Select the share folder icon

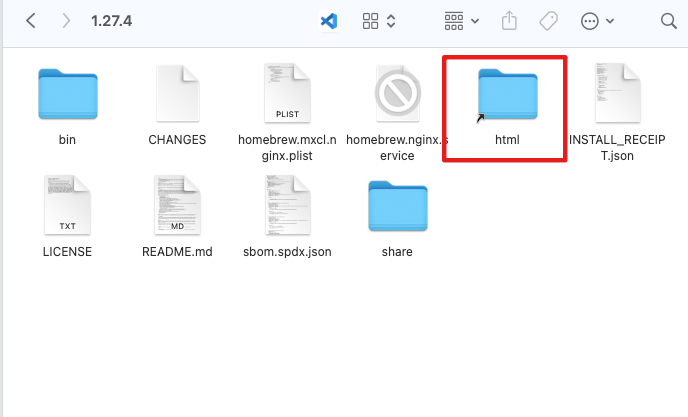point(398,205)
